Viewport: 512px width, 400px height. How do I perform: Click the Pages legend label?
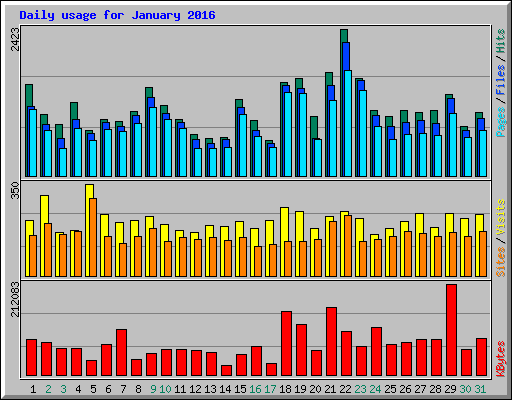point(501,122)
